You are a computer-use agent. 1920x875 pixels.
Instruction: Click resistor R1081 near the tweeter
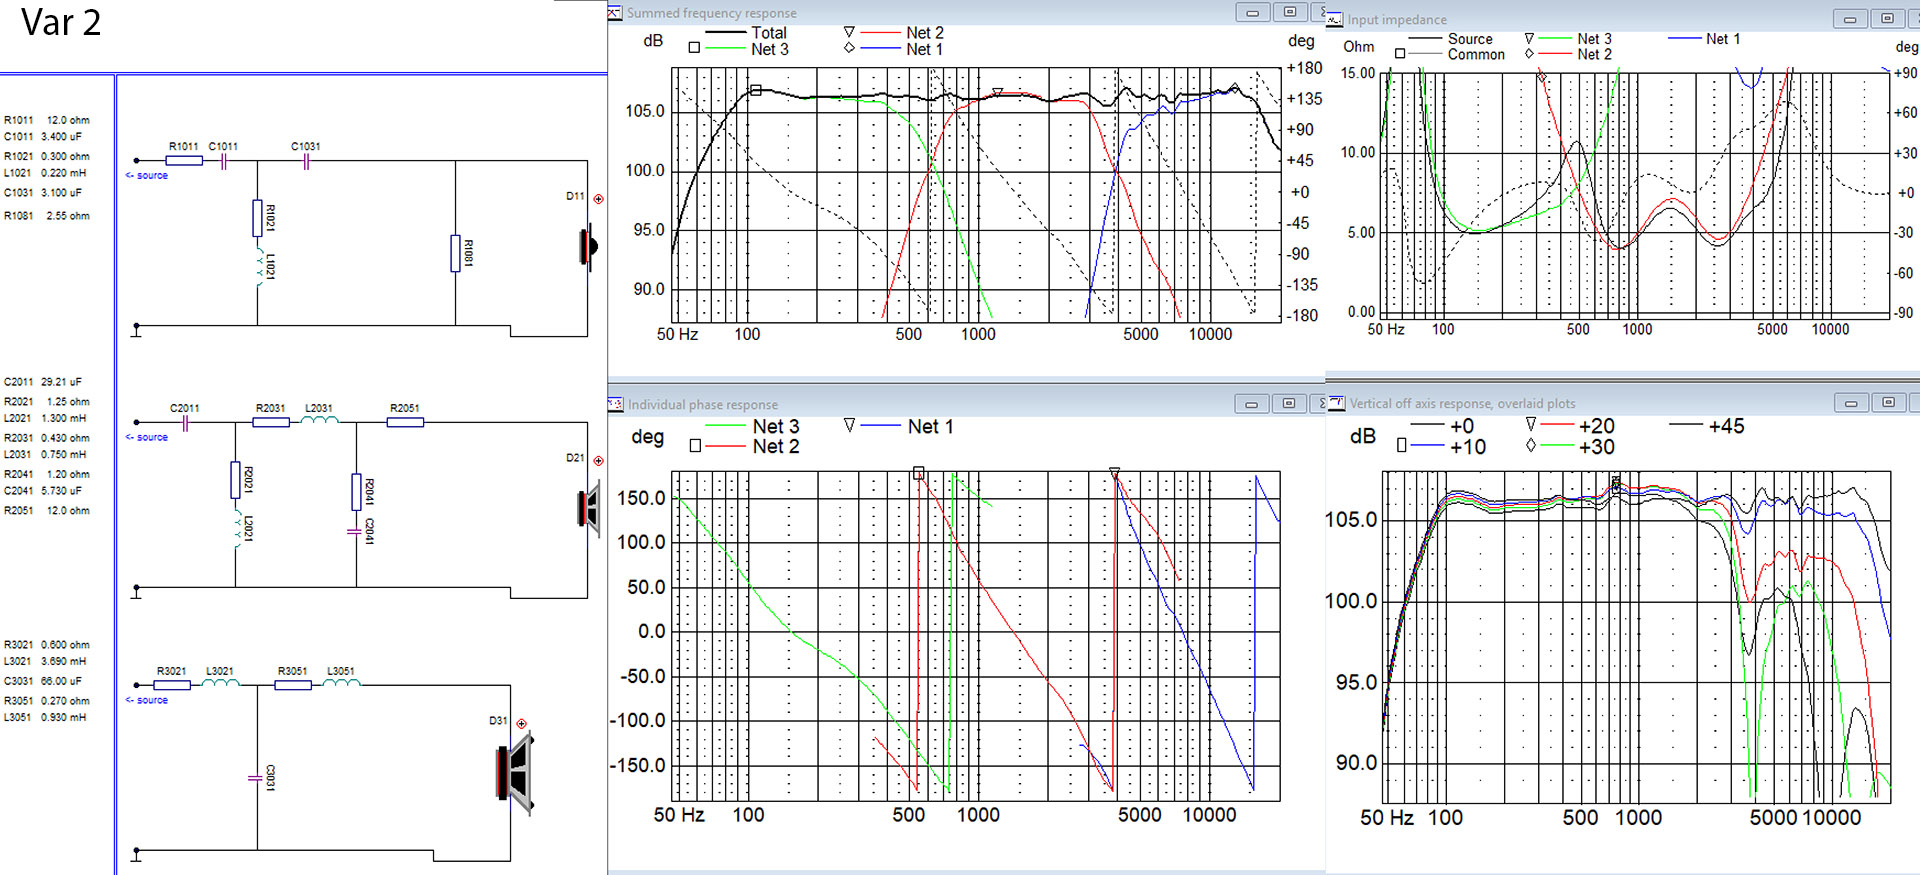coord(456,253)
